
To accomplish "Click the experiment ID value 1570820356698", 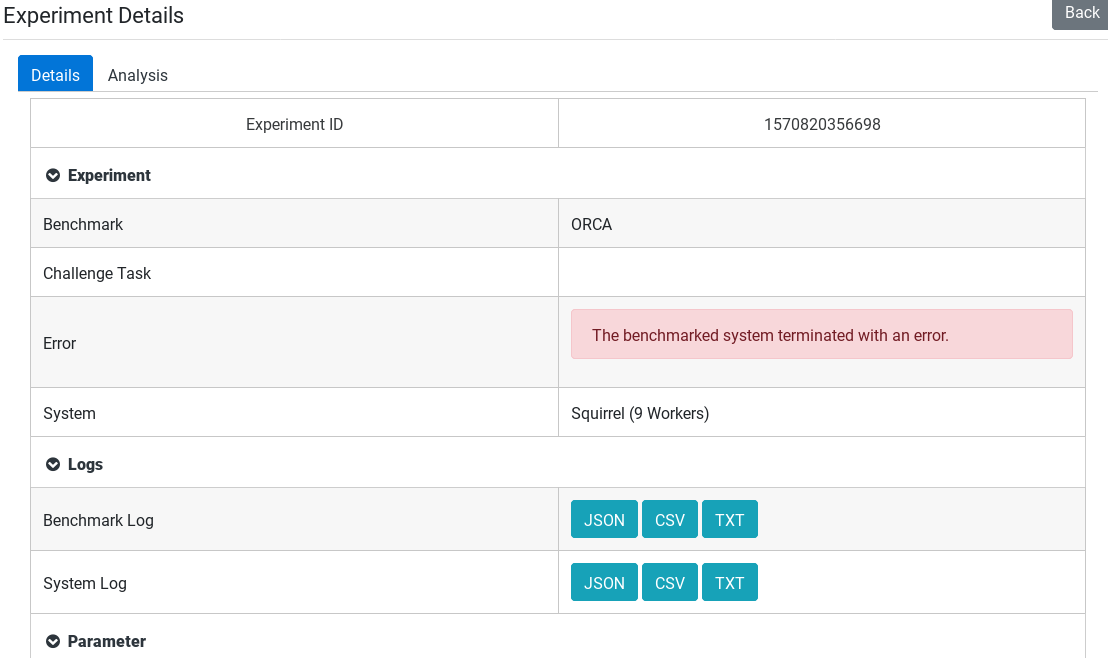I will tap(822, 124).
